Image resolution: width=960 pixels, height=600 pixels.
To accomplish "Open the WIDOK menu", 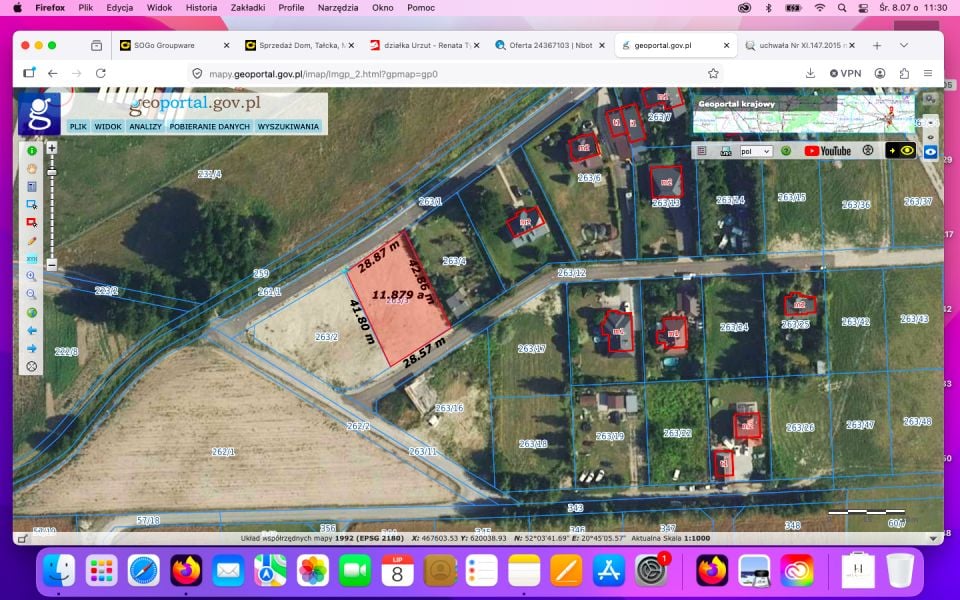I will pyautogui.click(x=108, y=126).
